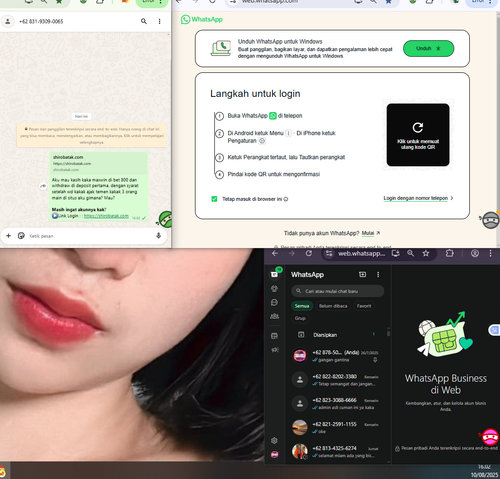
Task: Click the pink ninja extension icon
Action: [x=490, y=437]
